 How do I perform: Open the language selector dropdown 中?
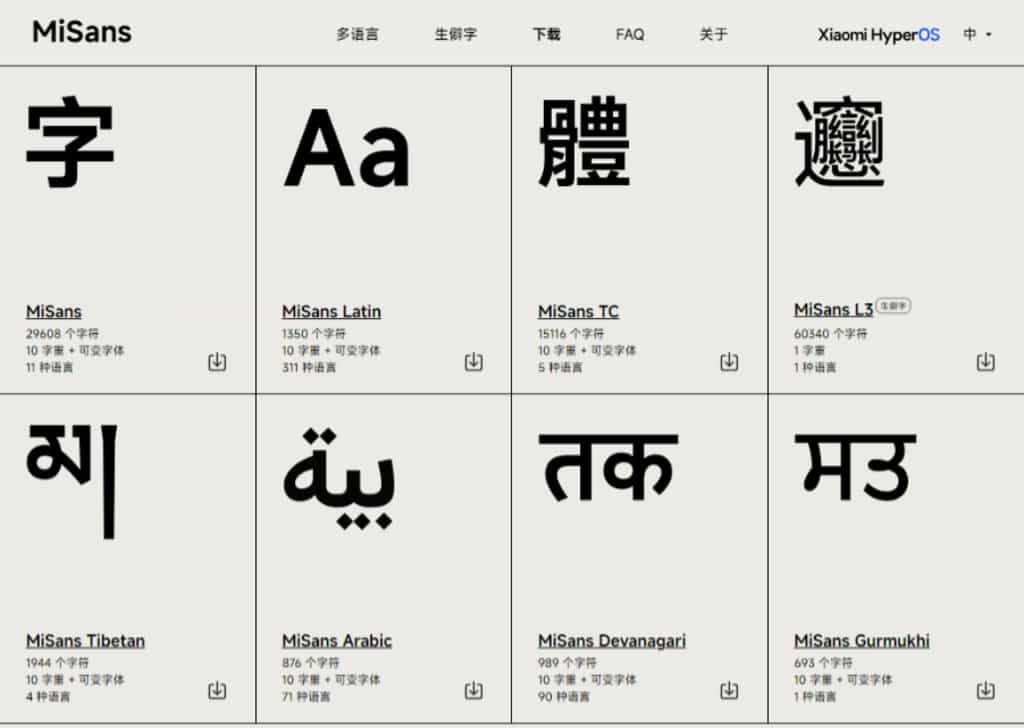tap(978, 34)
